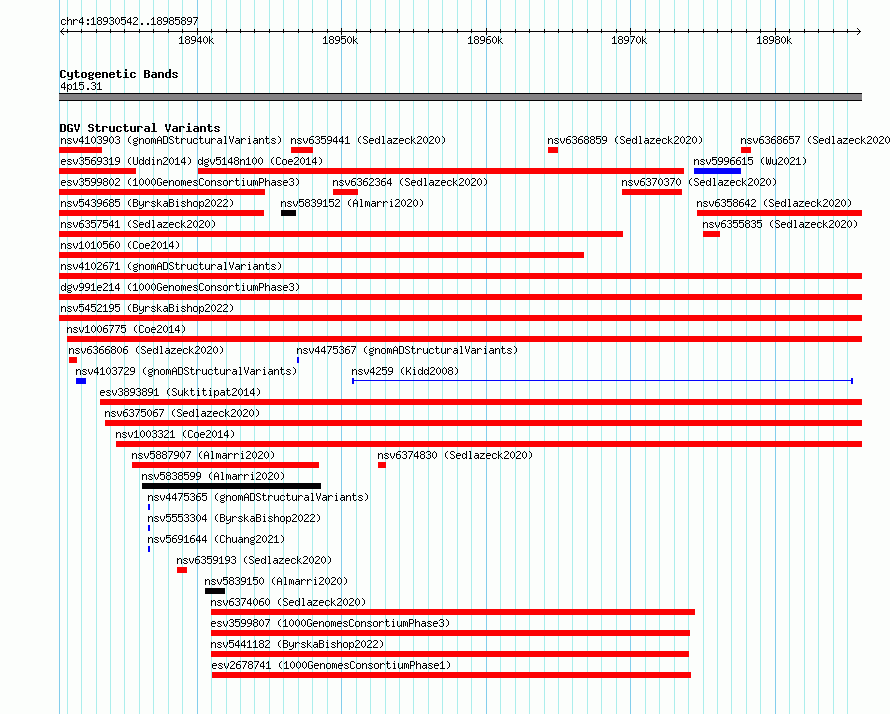Select the nsv4259 (Kidd2008) label
This screenshot has width=890, height=714.
click(x=405, y=371)
